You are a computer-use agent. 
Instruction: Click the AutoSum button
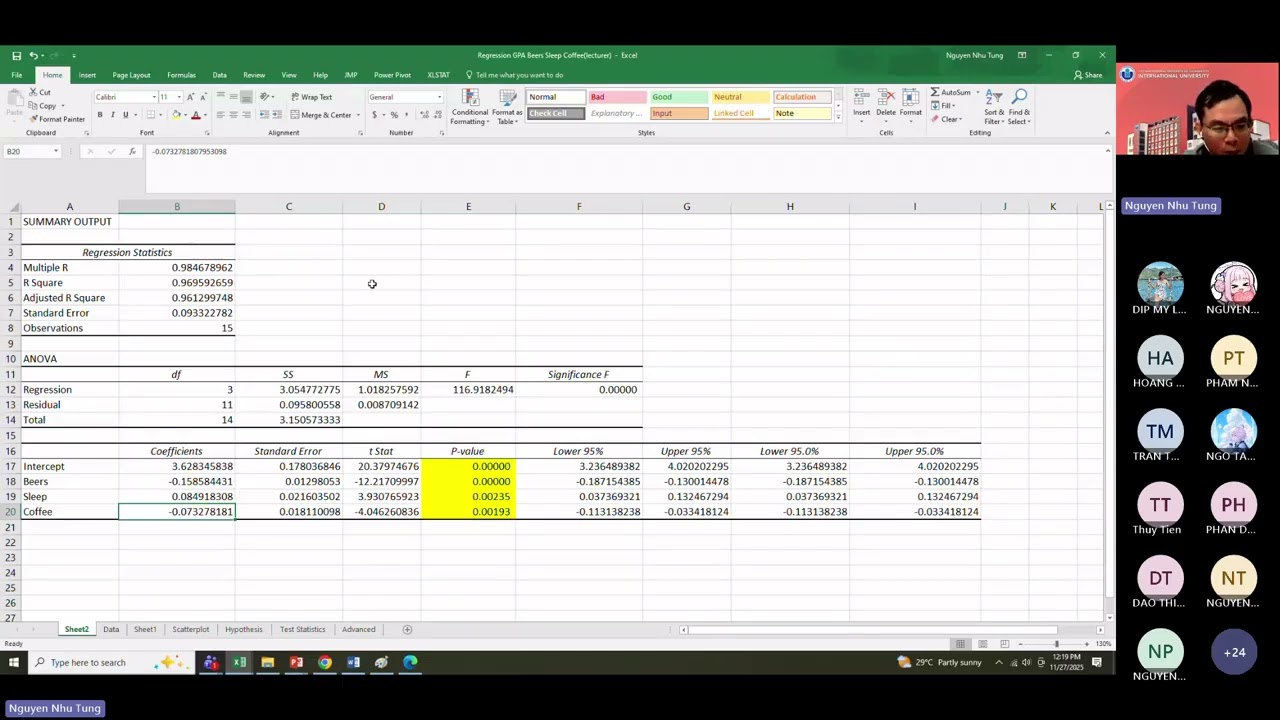click(950, 93)
